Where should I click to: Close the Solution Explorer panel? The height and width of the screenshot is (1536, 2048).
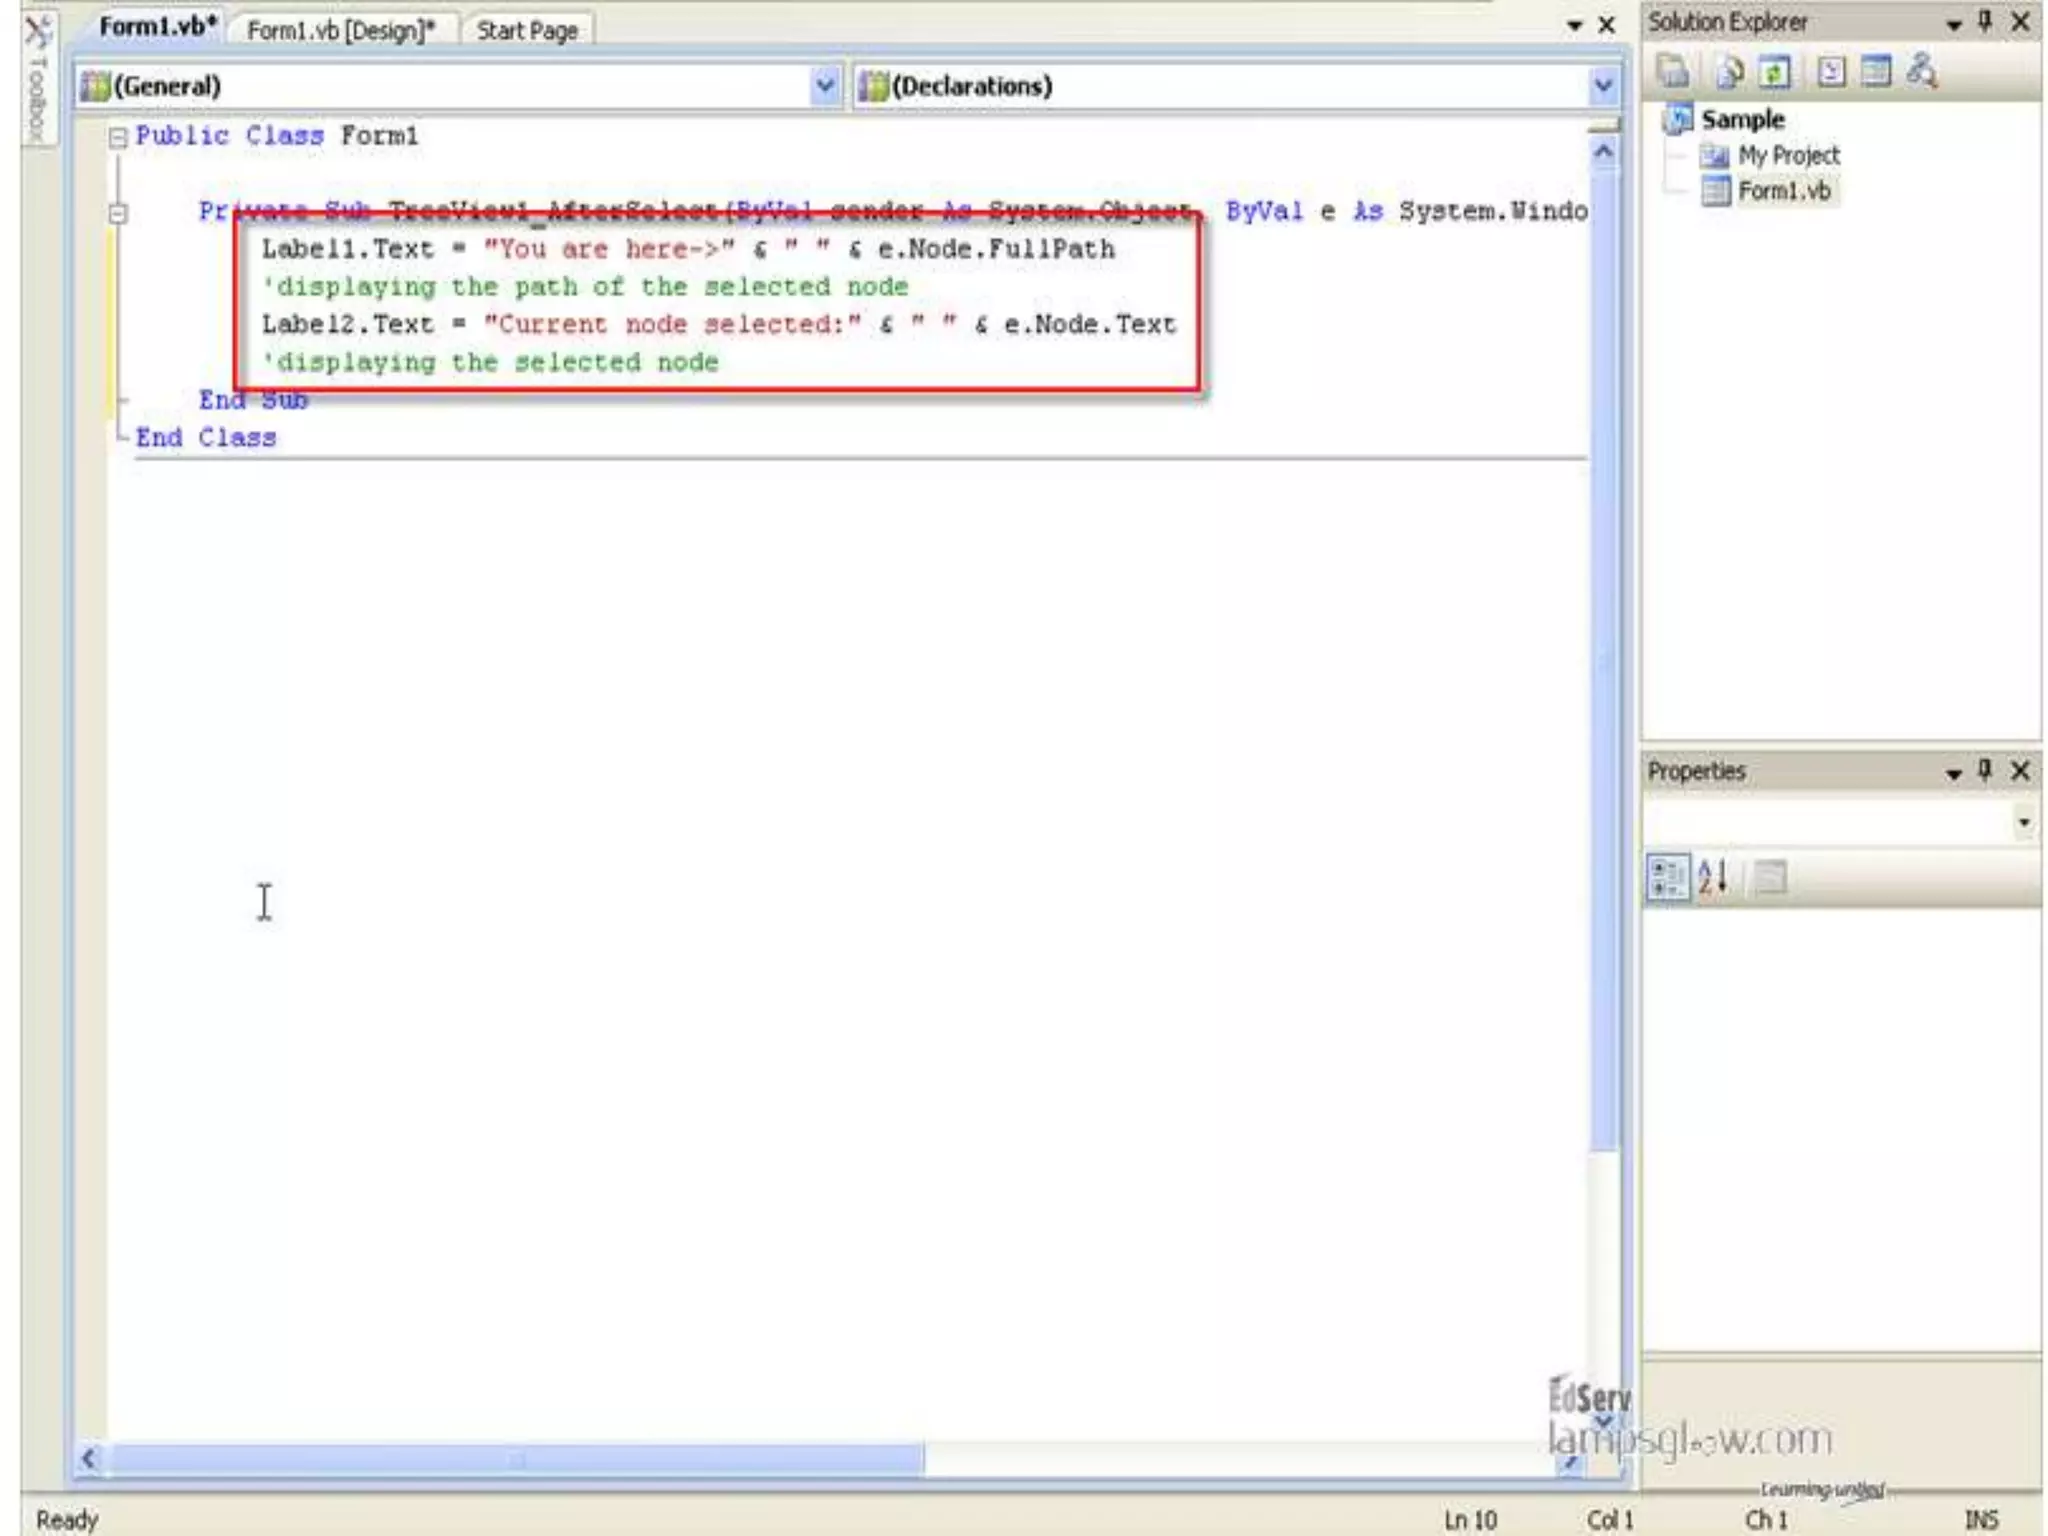coord(2021,21)
